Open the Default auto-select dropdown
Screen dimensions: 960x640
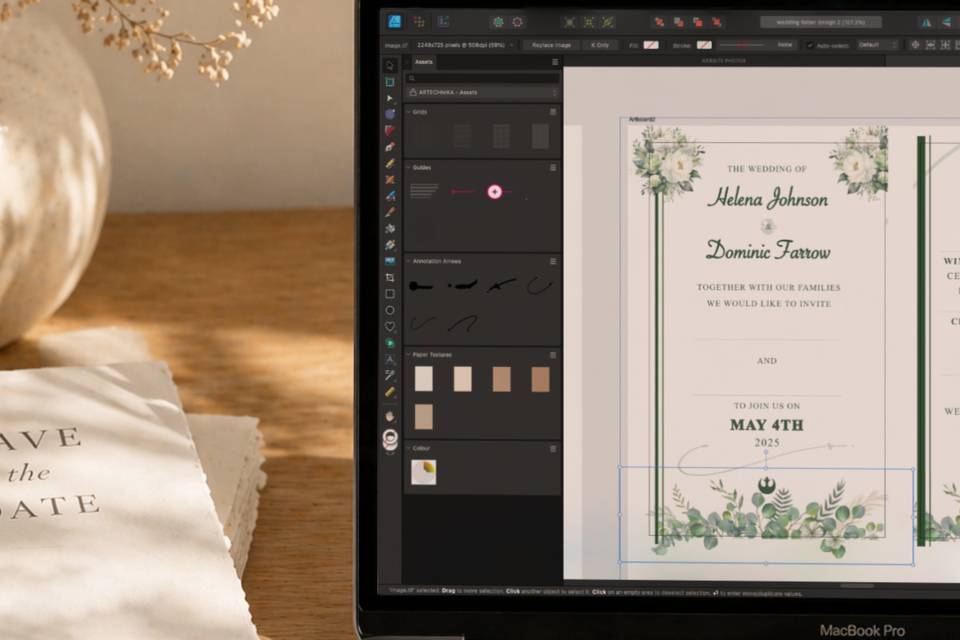coord(877,45)
